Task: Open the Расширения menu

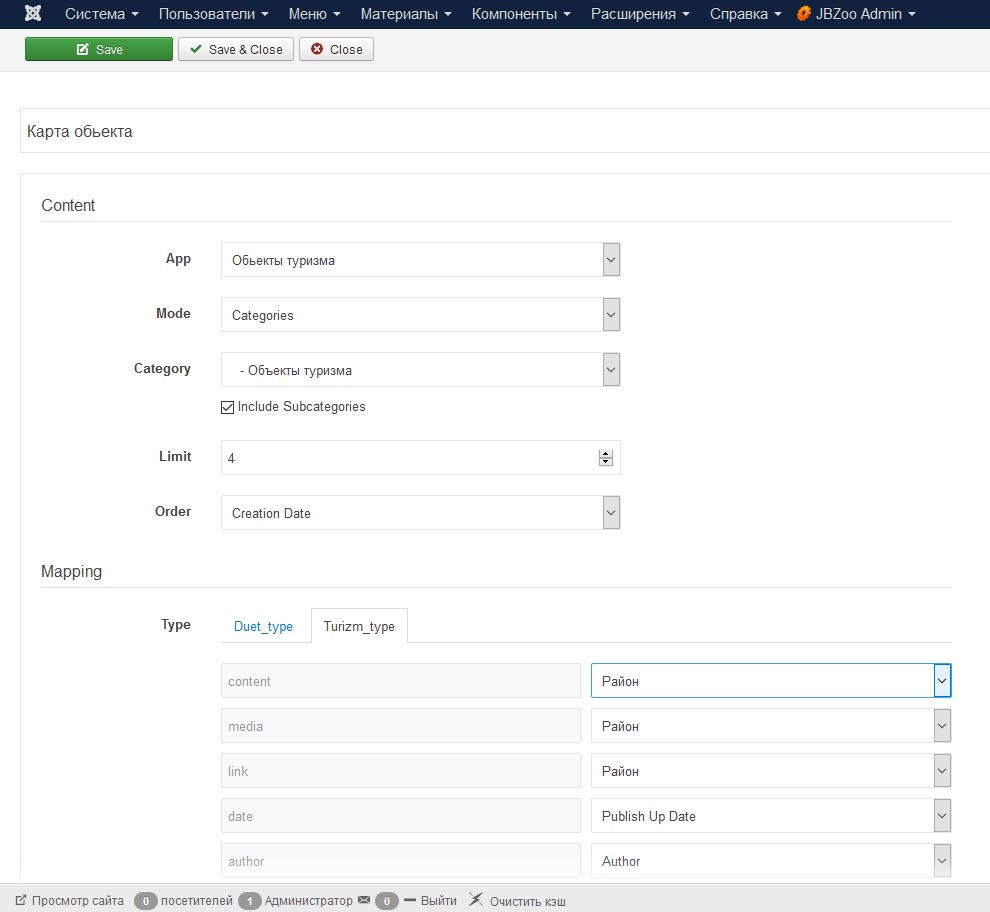Action: pos(640,14)
